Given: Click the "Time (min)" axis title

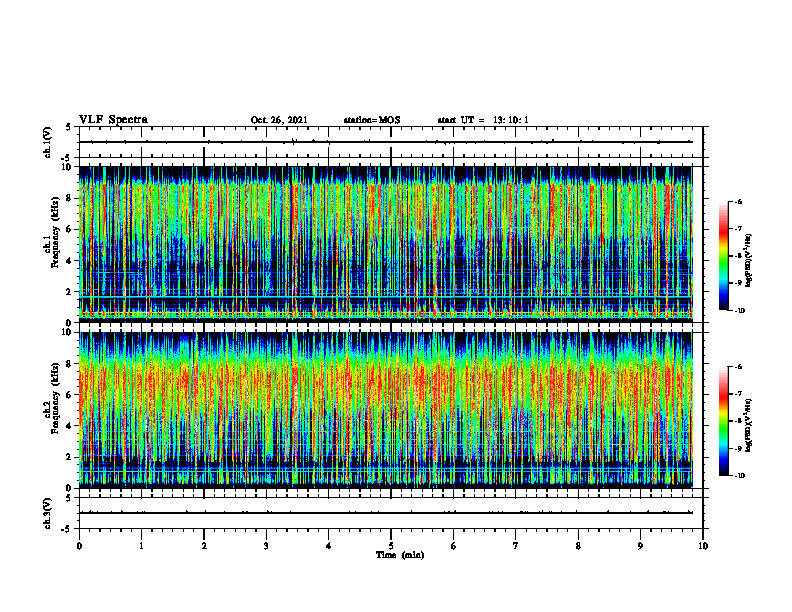Looking at the screenshot, I should [x=400, y=555].
